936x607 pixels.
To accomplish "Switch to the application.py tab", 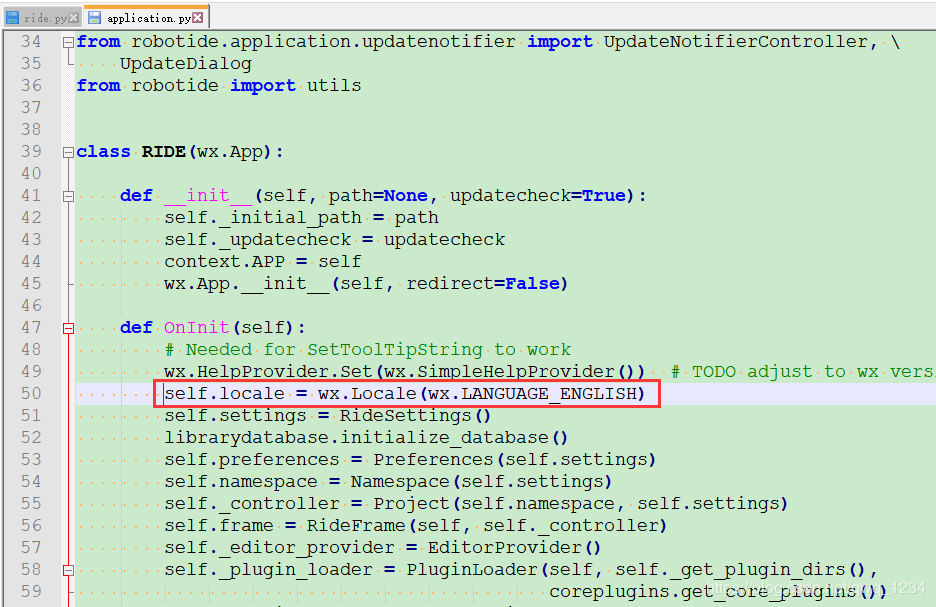I will [149, 18].
